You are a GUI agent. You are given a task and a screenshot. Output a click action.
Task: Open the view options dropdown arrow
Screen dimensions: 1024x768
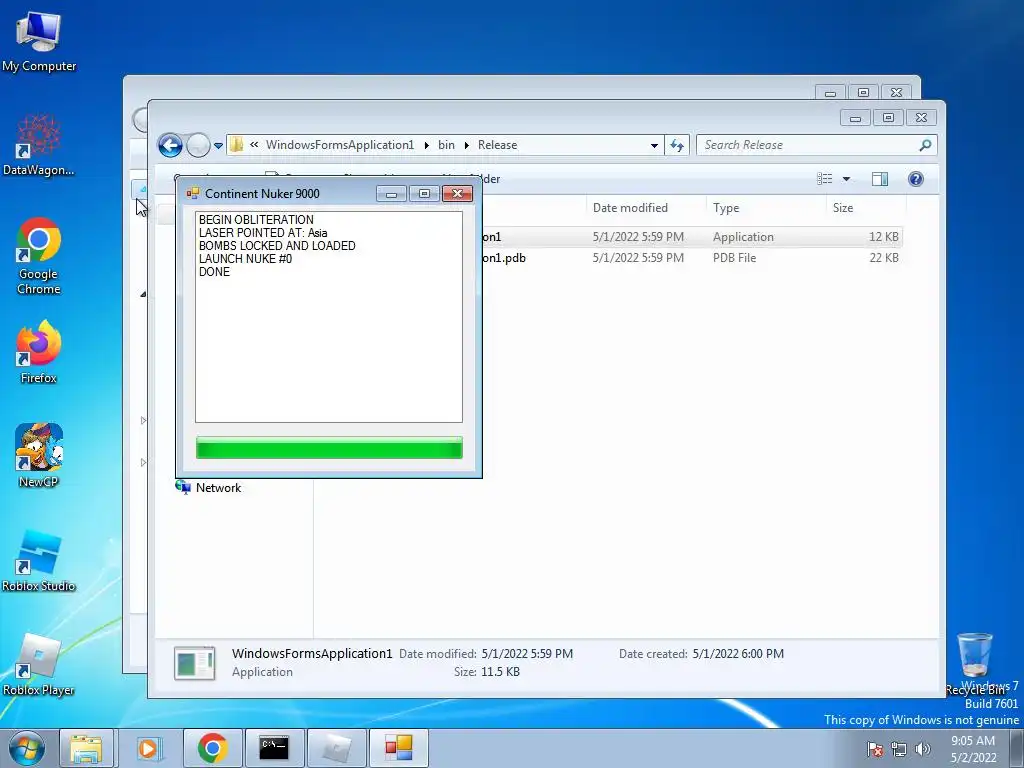click(x=846, y=179)
